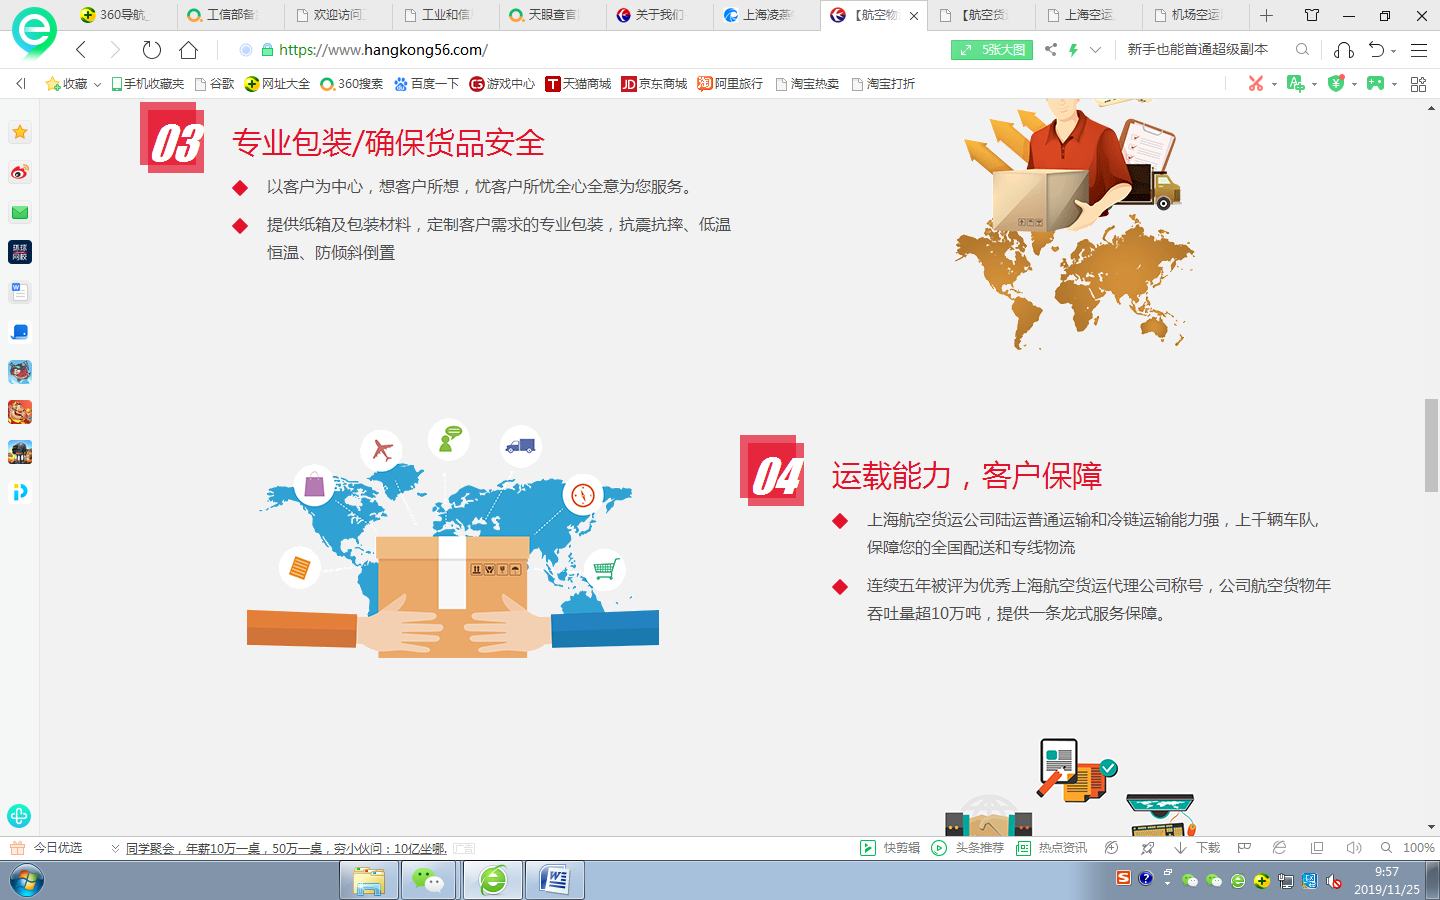Toggle the sound speaker icon in status bar
Screen dimensions: 1440x900
click(1354, 848)
